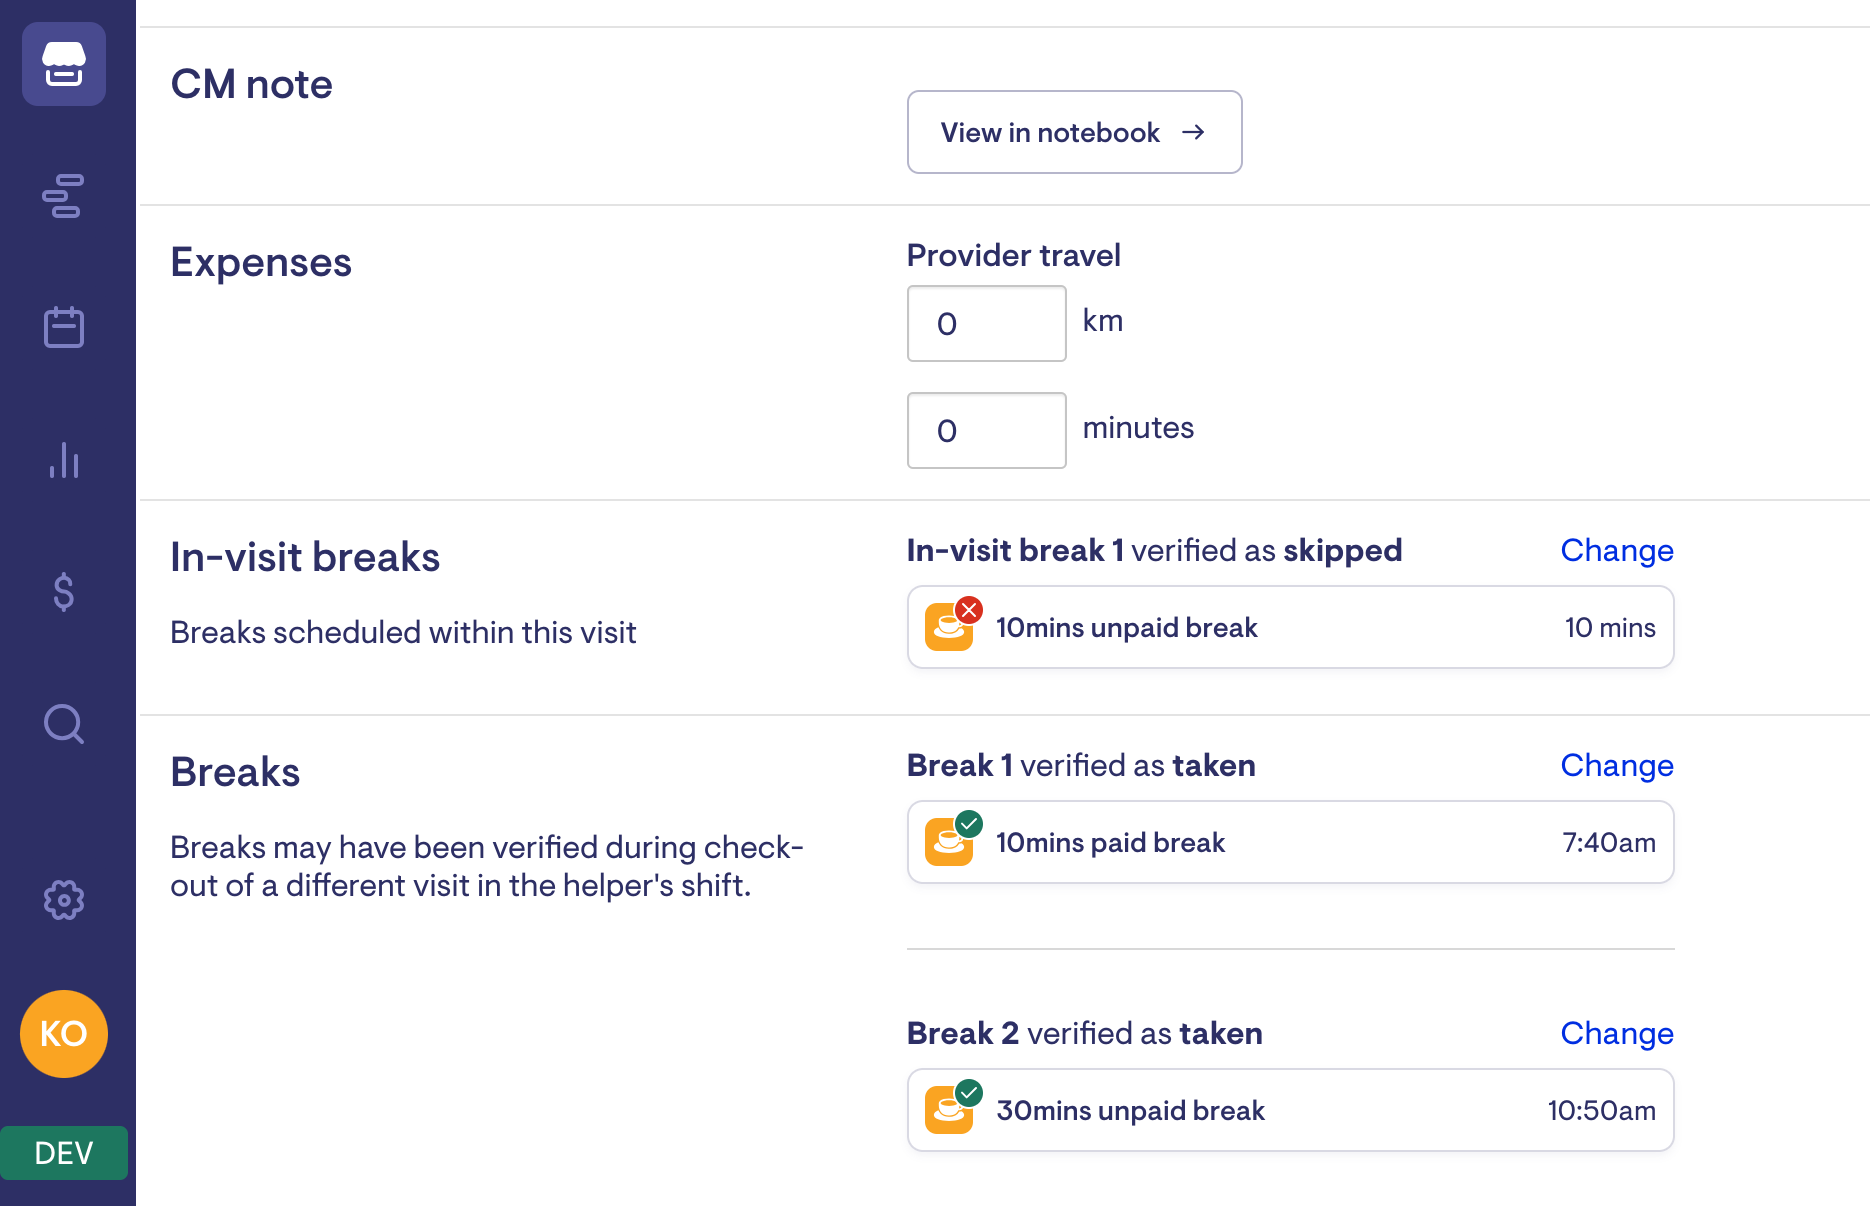
Task: Click the View in notebook button
Action: [1074, 132]
